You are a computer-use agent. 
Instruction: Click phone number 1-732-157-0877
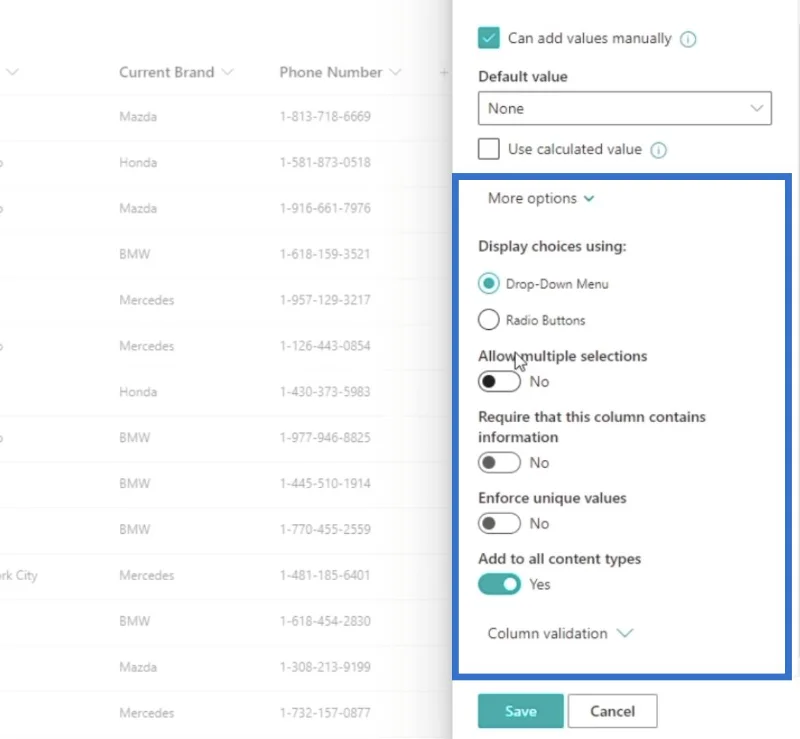pyautogui.click(x=325, y=713)
